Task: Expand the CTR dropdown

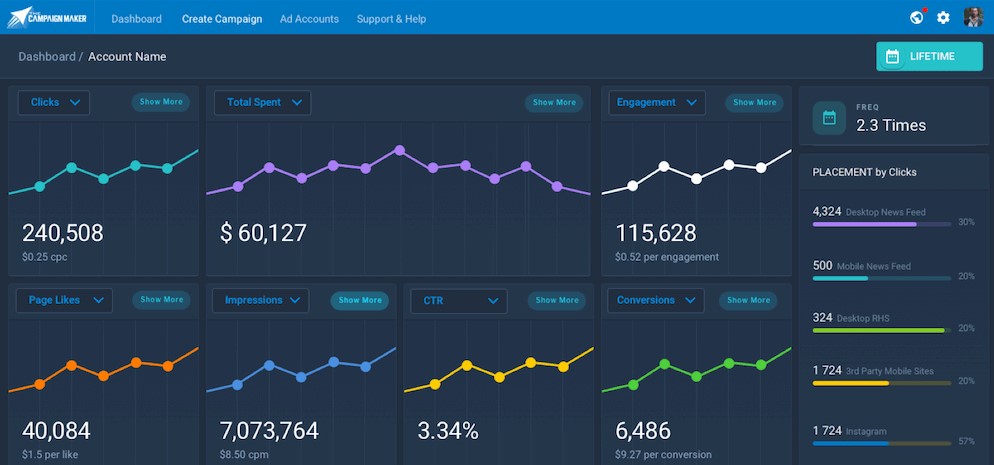Action: (x=459, y=301)
